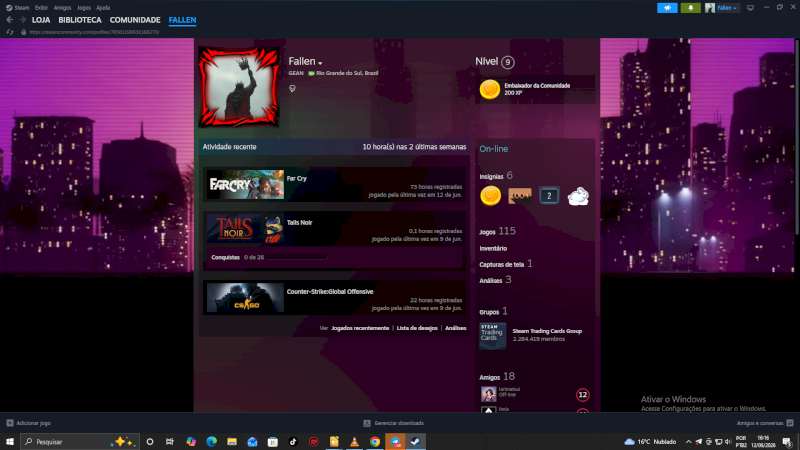Click the Nível 9 level badge
The width and height of the screenshot is (800, 450).
tap(507, 62)
